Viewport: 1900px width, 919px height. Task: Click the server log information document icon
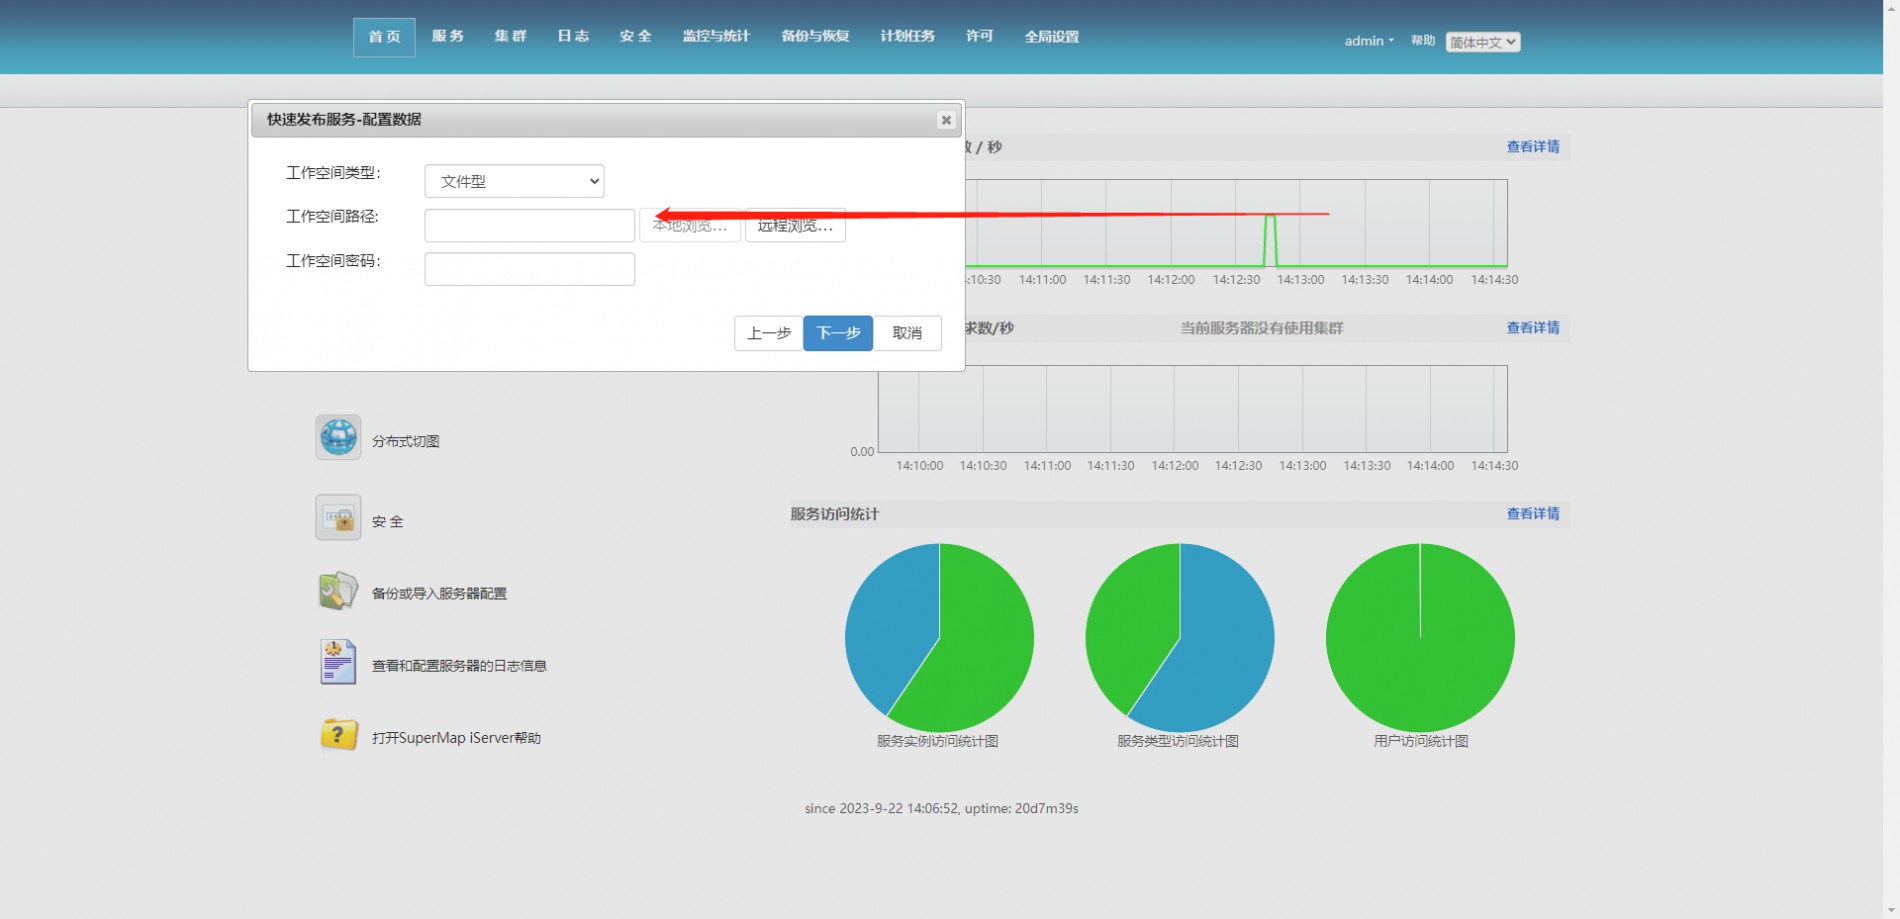click(338, 662)
